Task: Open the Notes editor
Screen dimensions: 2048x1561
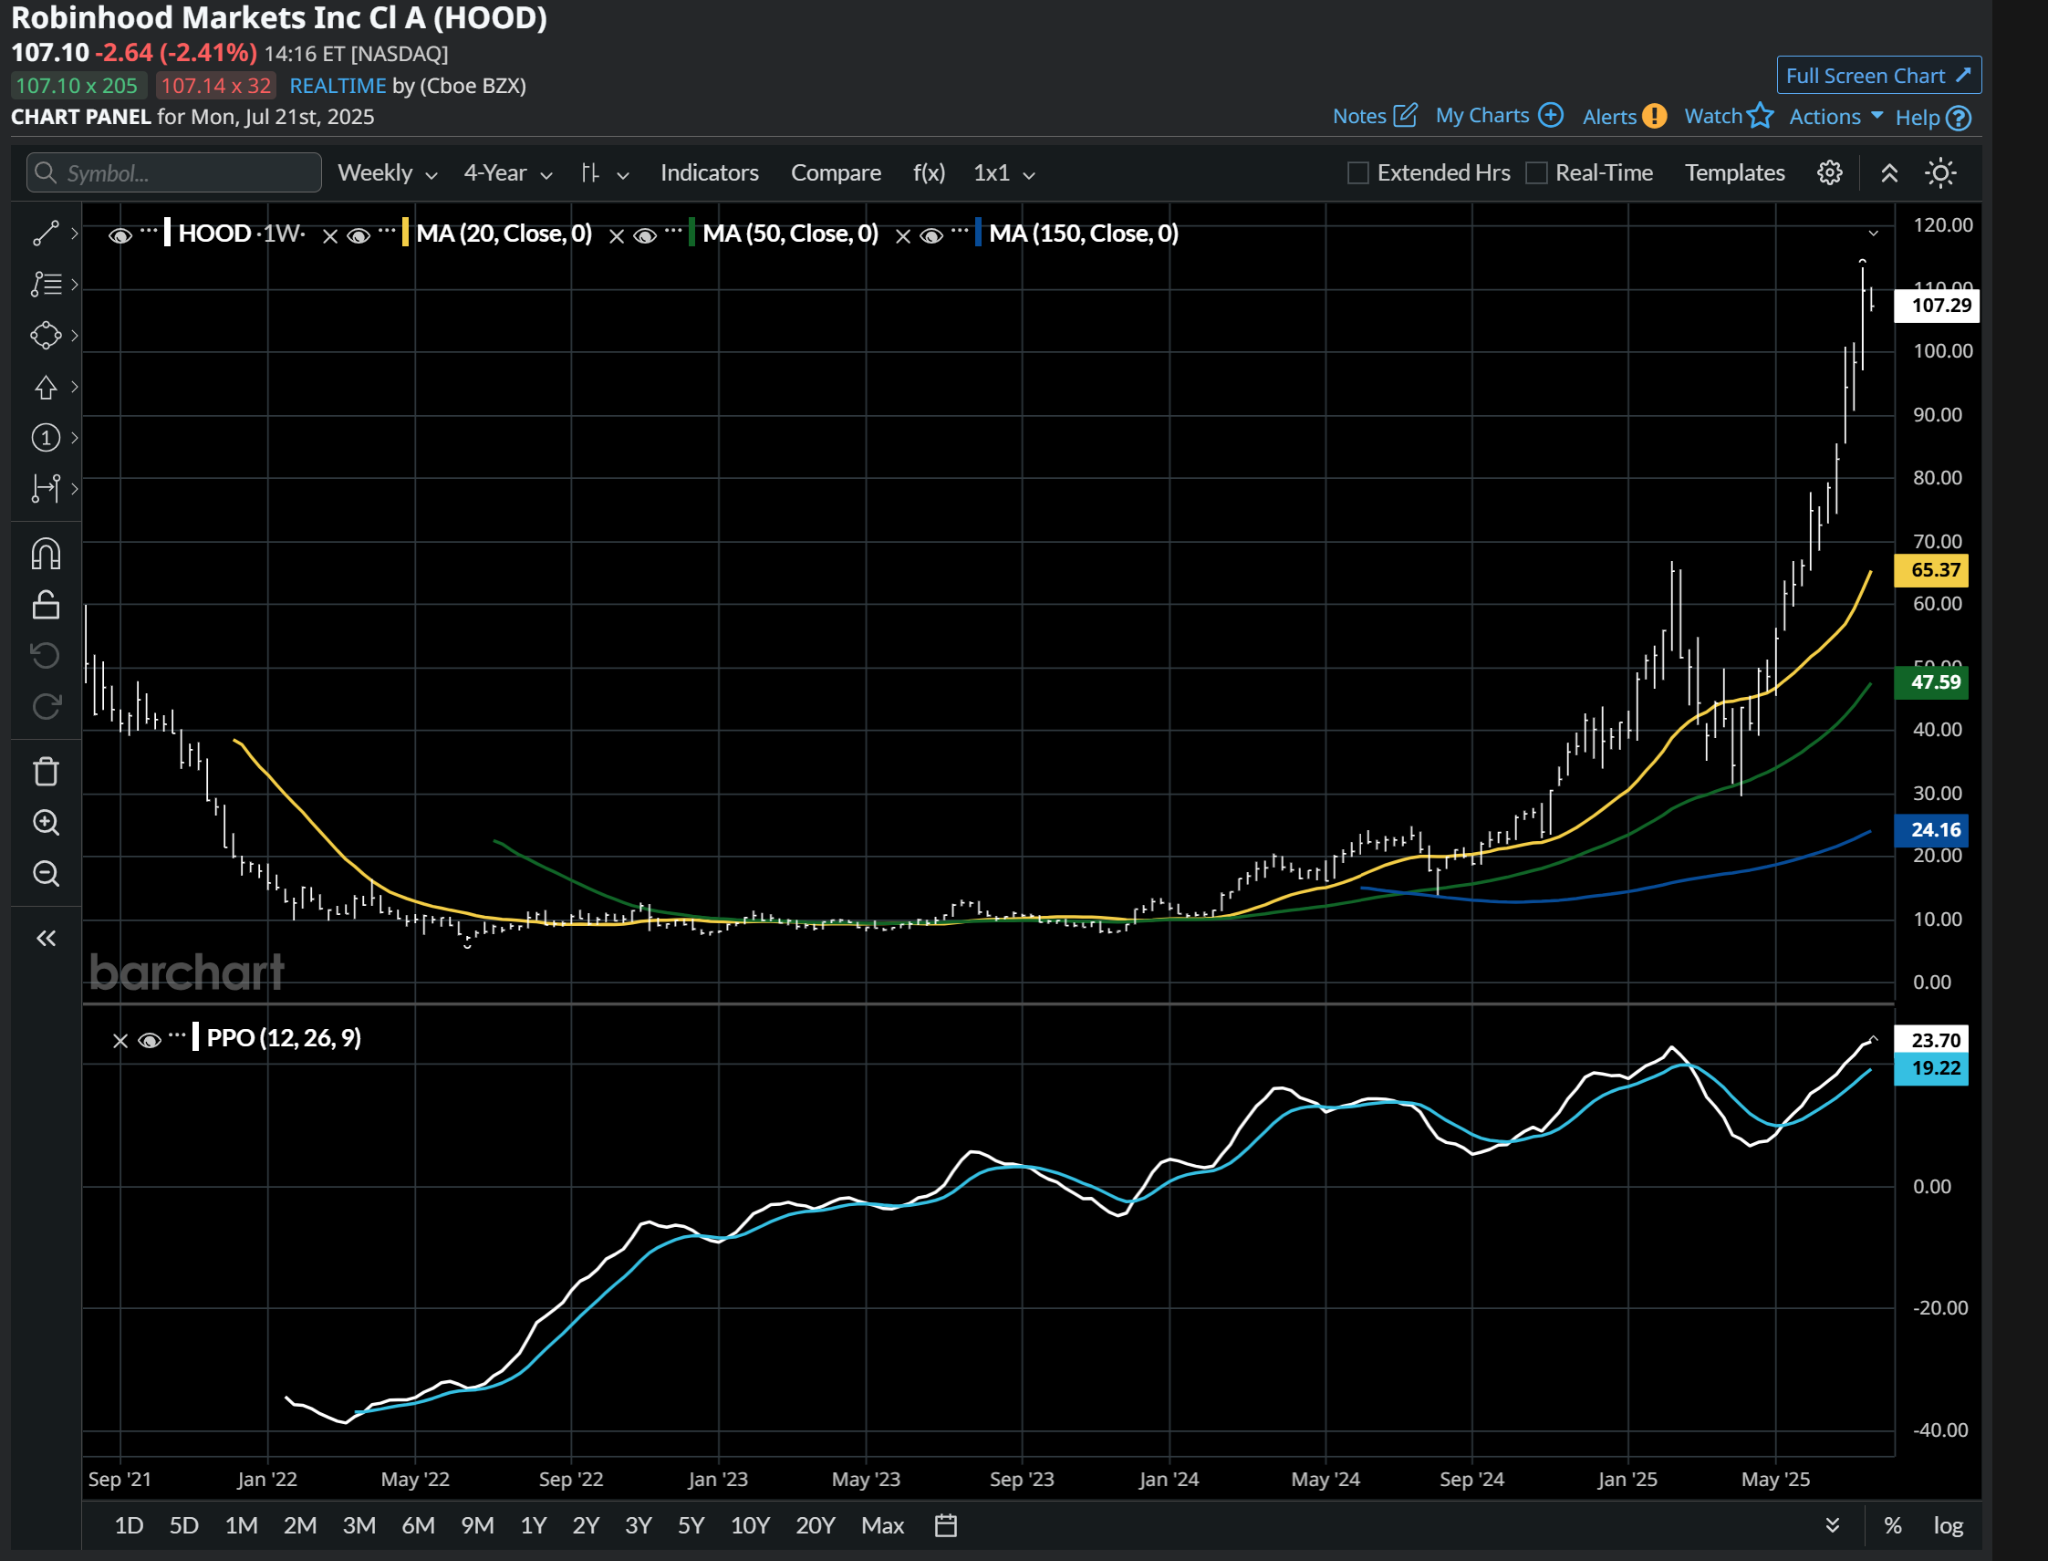Action: [x=1375, y=116]
